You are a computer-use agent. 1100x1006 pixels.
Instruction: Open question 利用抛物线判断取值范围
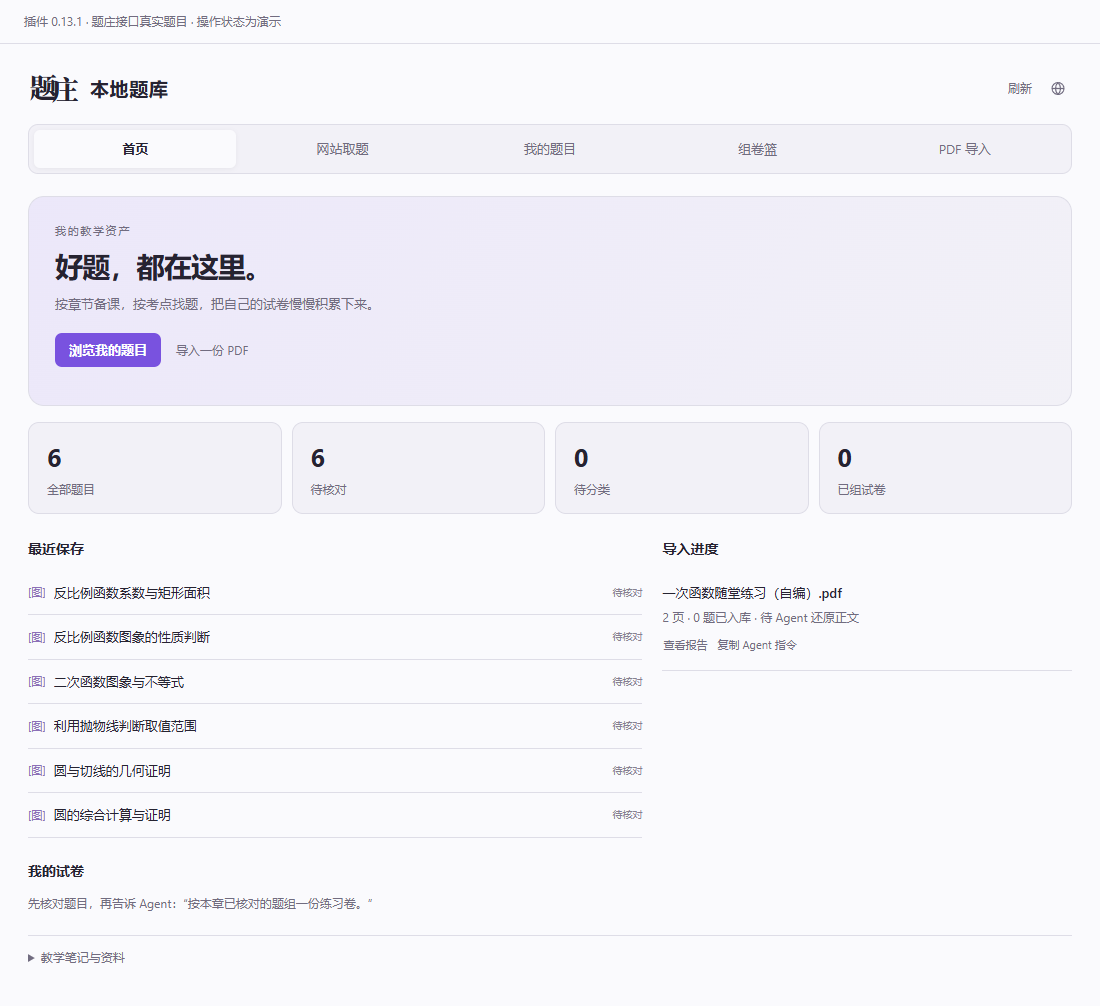pos(126,726)
